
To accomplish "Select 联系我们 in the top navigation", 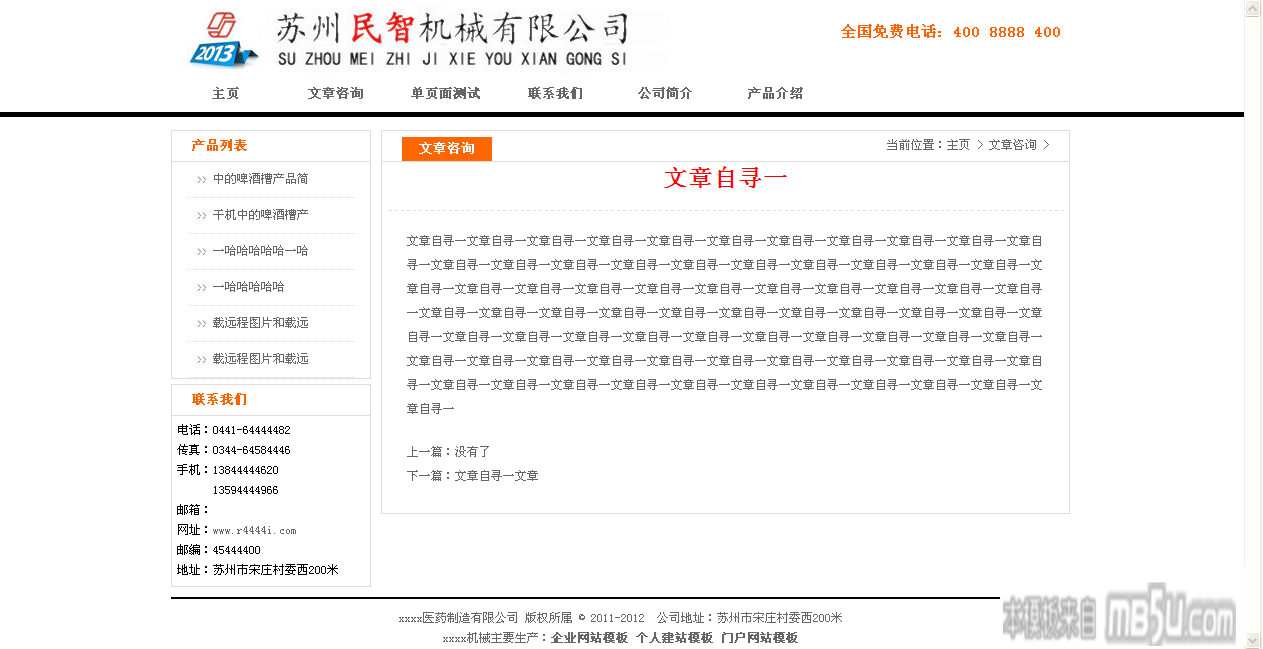I will click(x=555, y=93).
